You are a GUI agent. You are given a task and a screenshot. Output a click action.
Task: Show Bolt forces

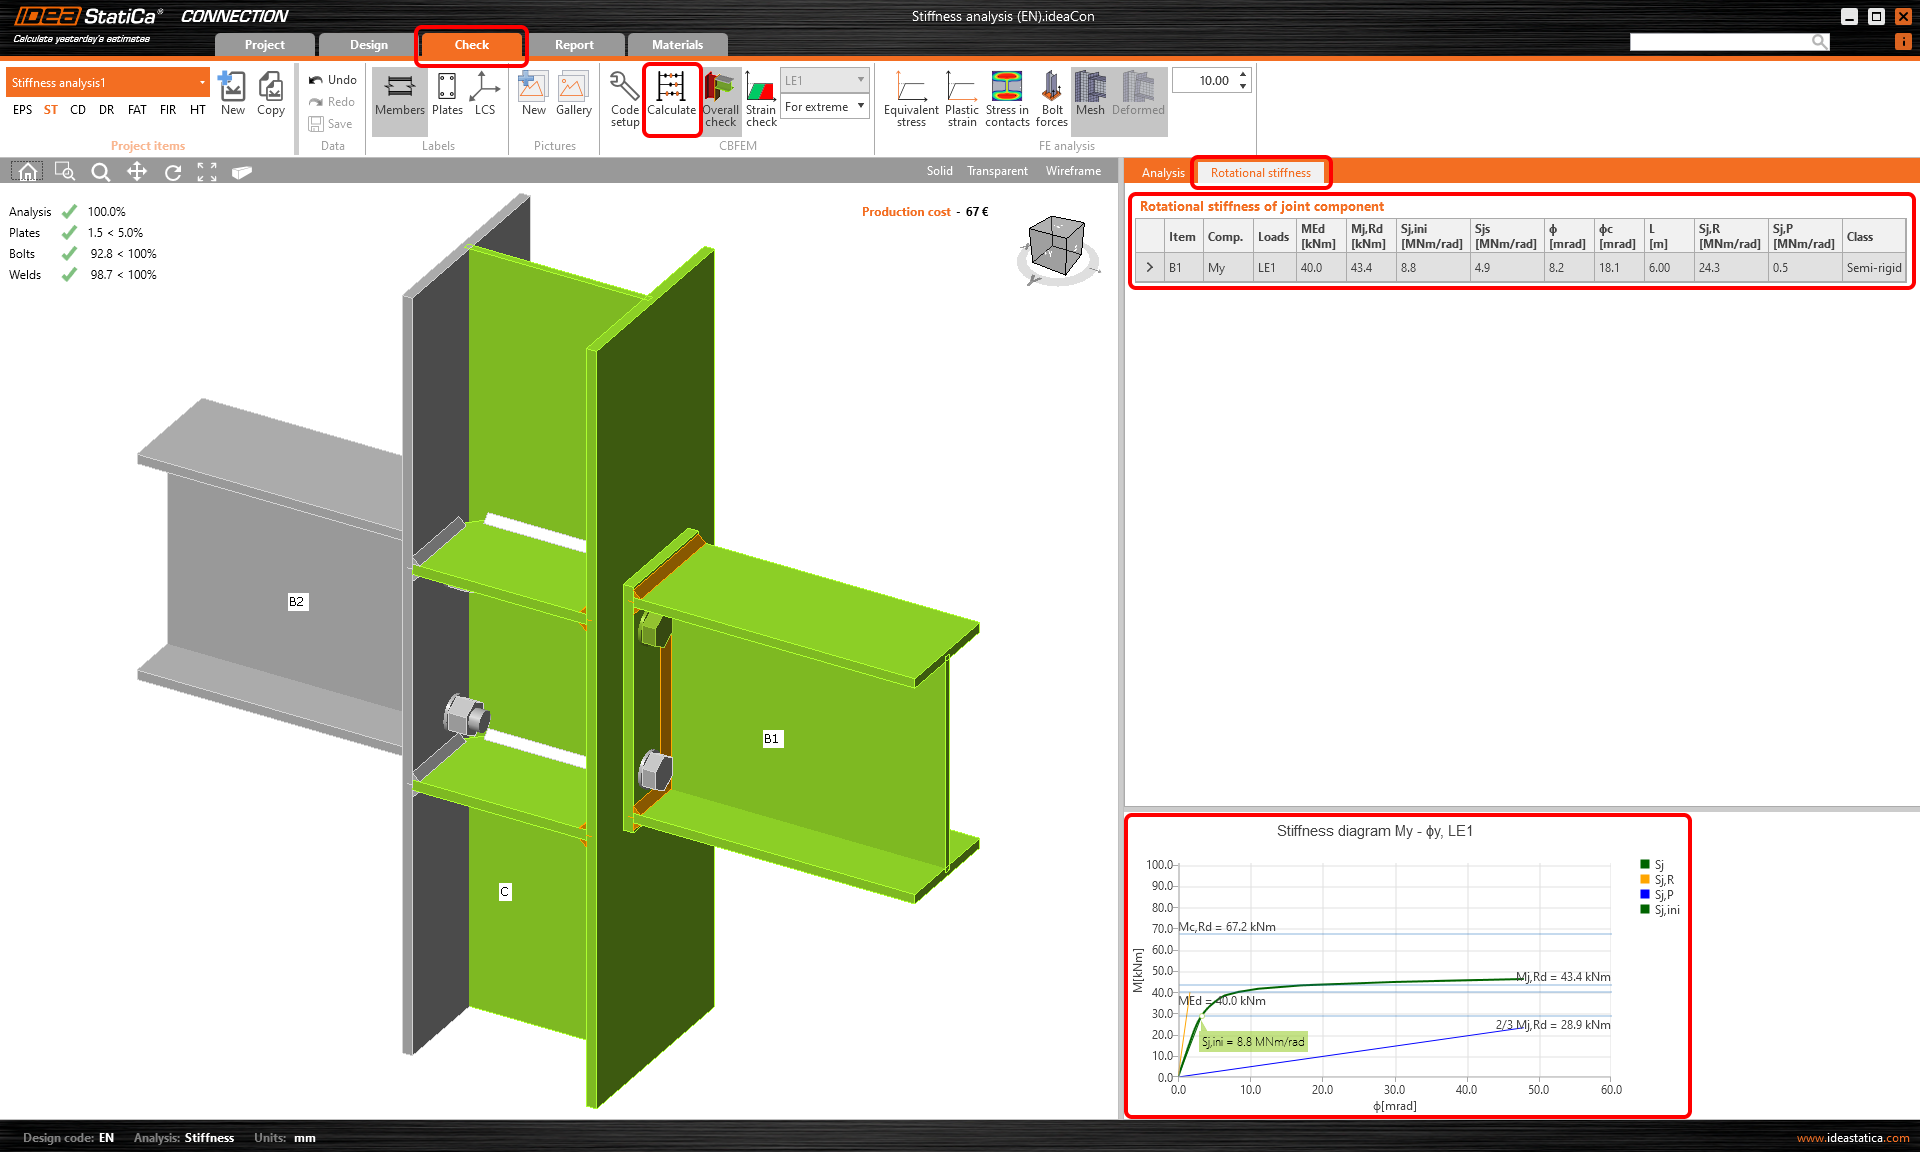click(1052, 100)
